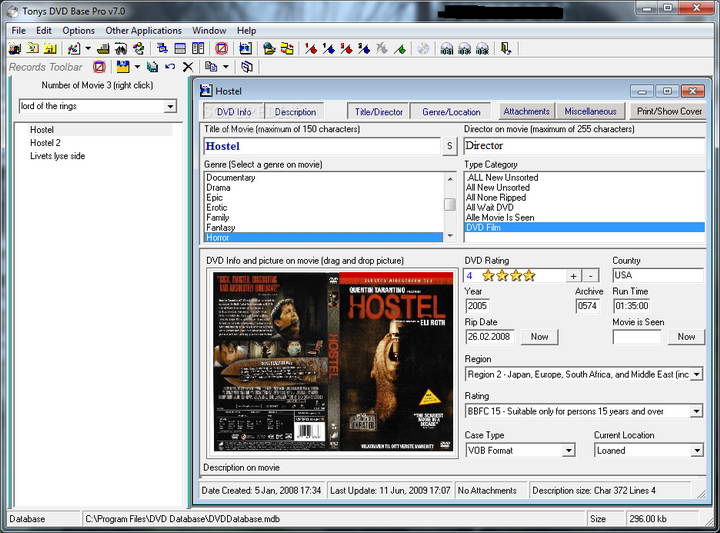720x533 pixels.
Task: Open the Case Type dropdown showing VOB Format
Action: pos(568,451)
